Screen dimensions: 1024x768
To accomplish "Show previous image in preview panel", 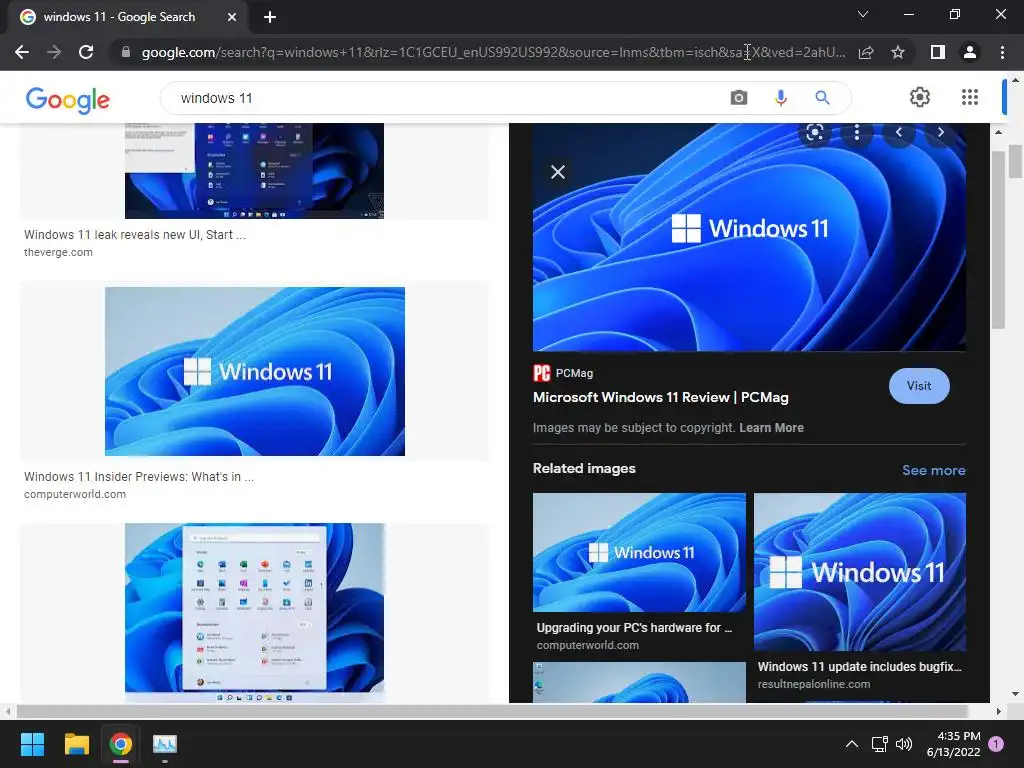I will point(899,133).
